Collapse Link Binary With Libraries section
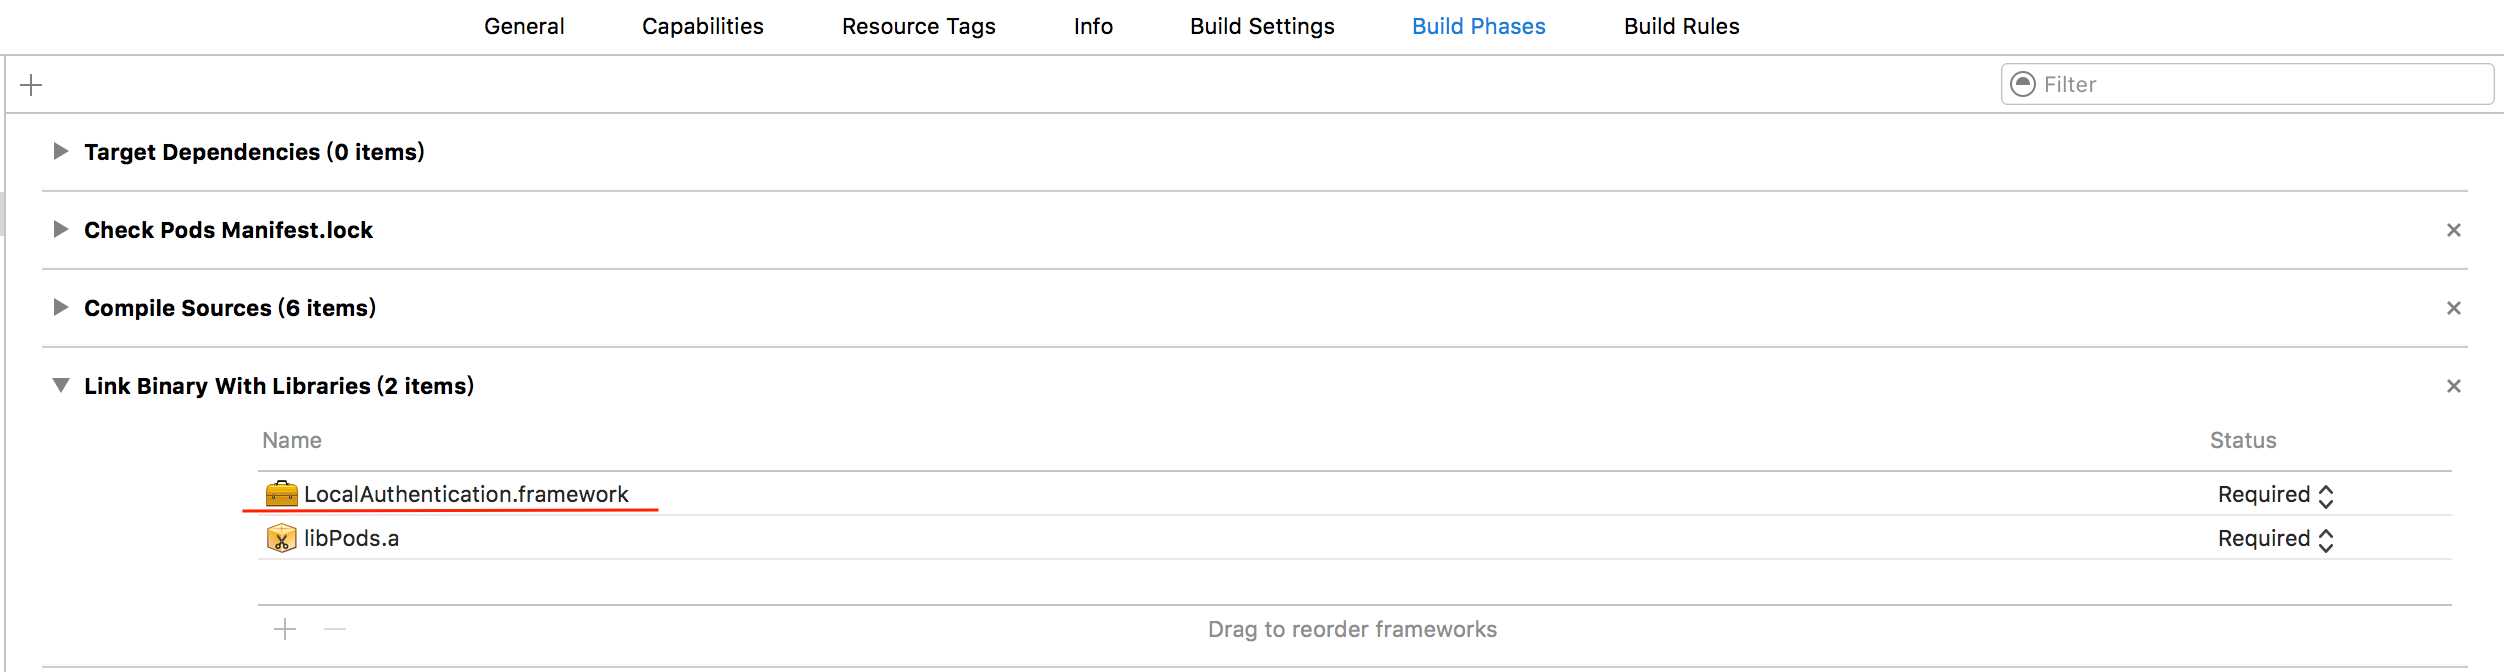Image resolution: width=2504 pixels, height=672 pixels. (x=61, y=385)
